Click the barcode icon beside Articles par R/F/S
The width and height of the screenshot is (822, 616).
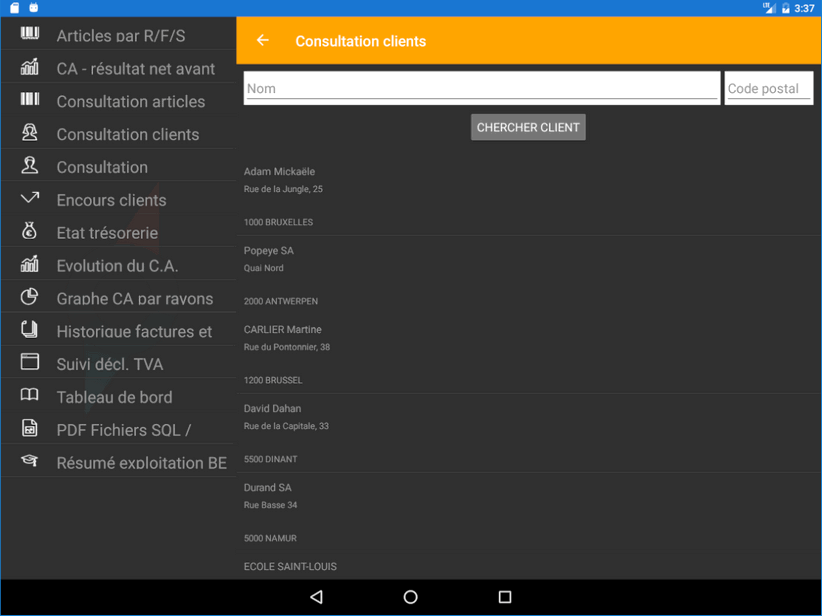point(30,35)
